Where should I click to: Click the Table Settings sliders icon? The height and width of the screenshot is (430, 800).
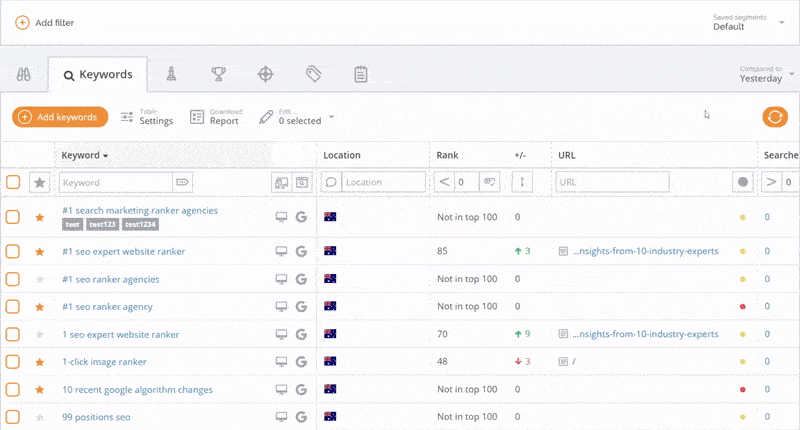click(127, 117)
